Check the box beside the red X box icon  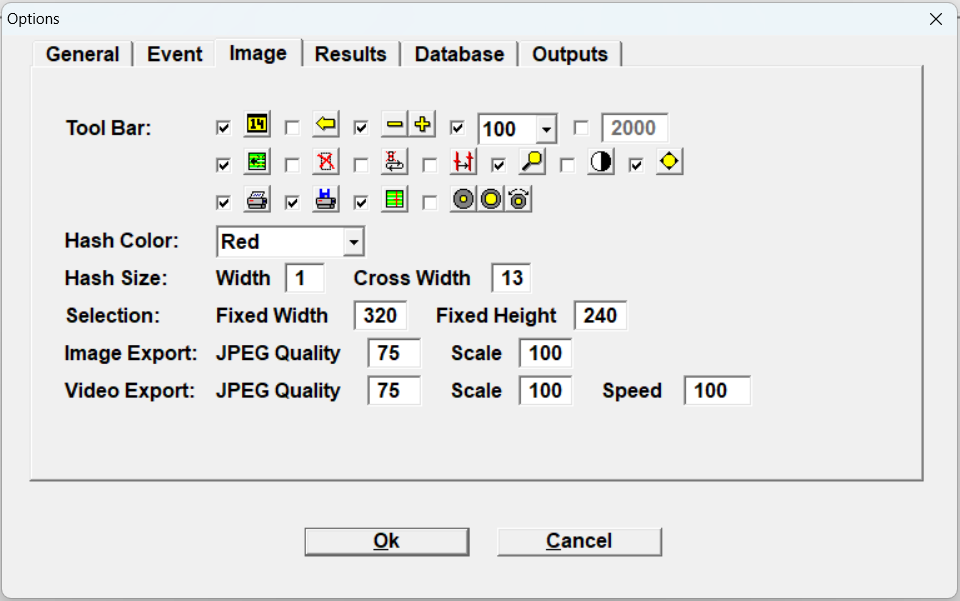tap(292, 165)
